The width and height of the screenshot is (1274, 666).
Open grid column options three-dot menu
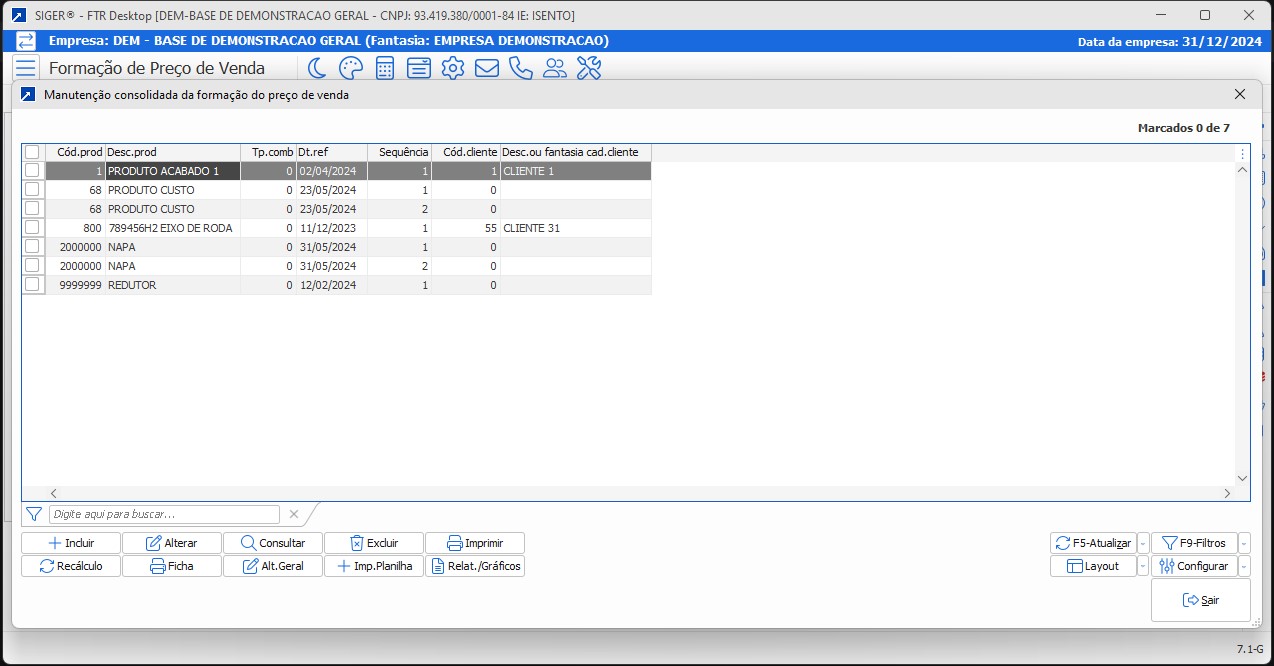tap(1243, 154)
